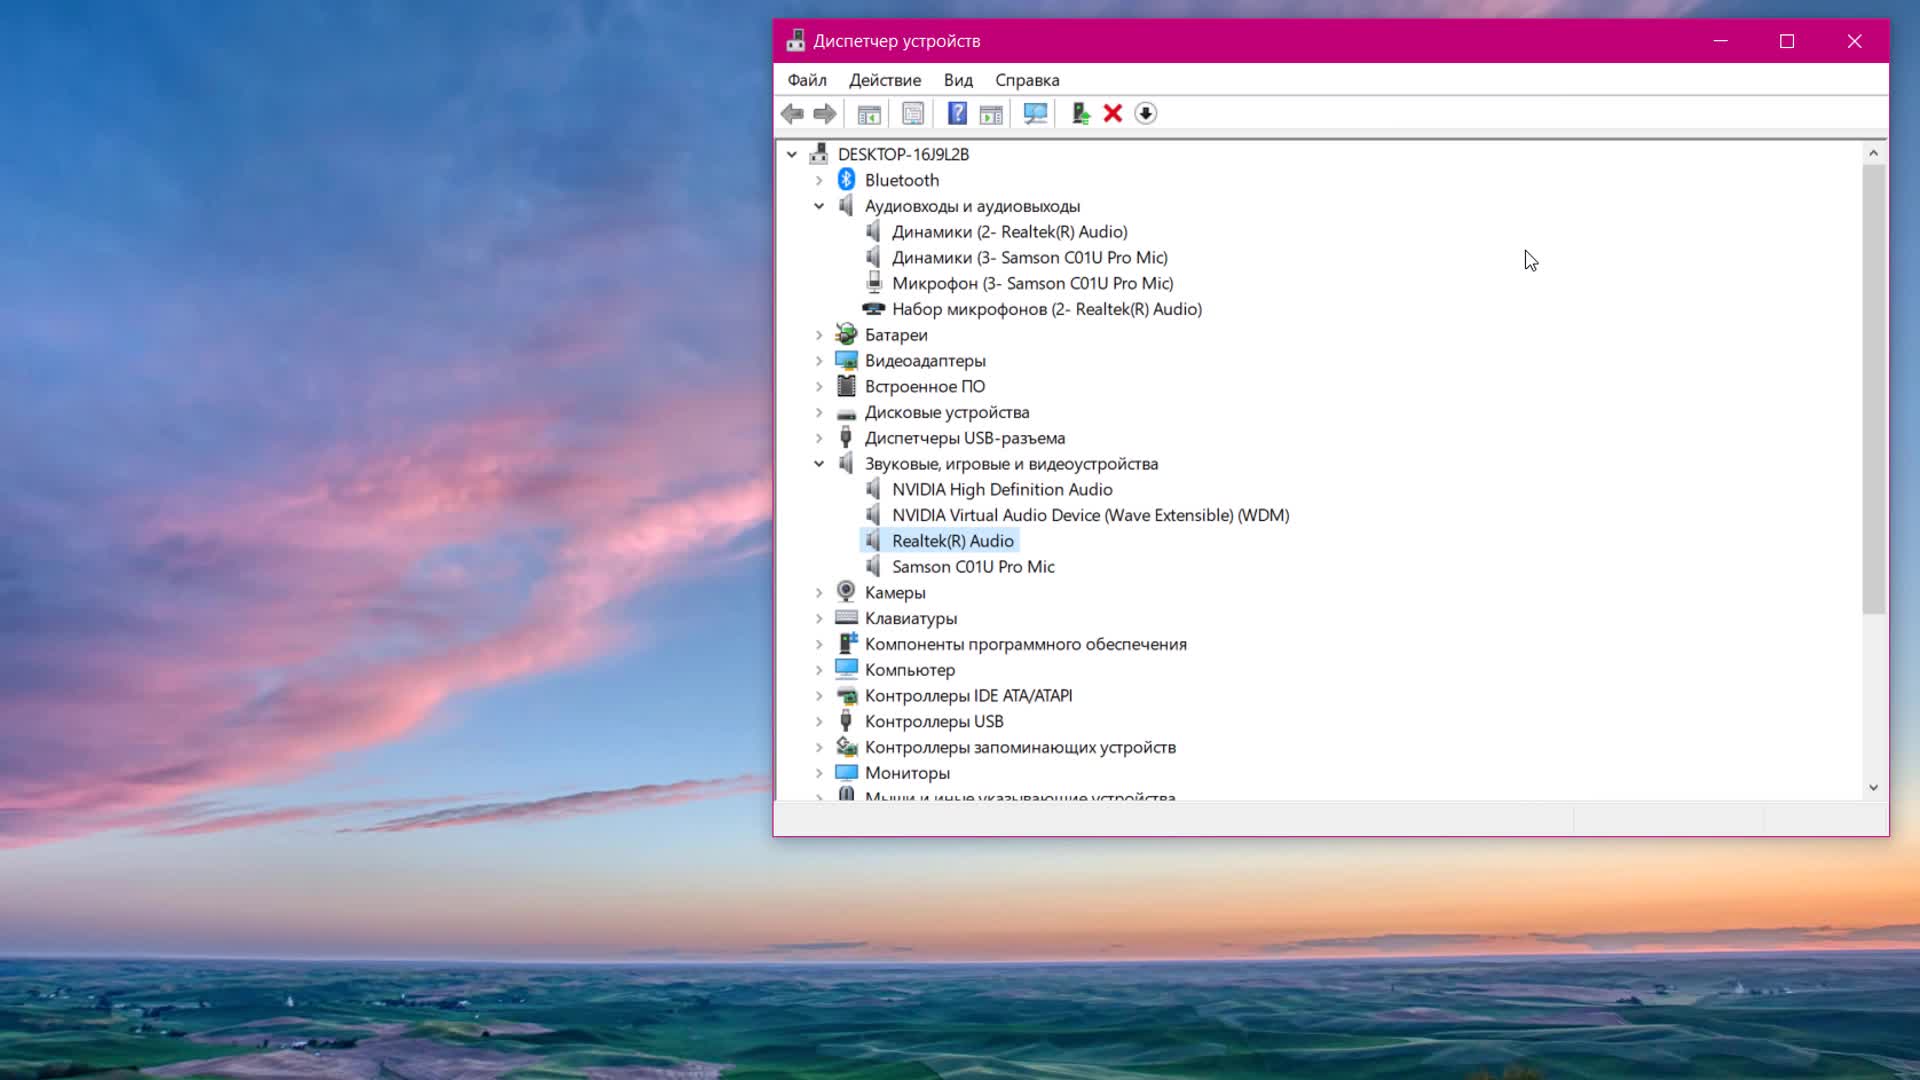Expand the Батареи category toggle
Screen dimensions: 1920x1080
pos(819,334)
